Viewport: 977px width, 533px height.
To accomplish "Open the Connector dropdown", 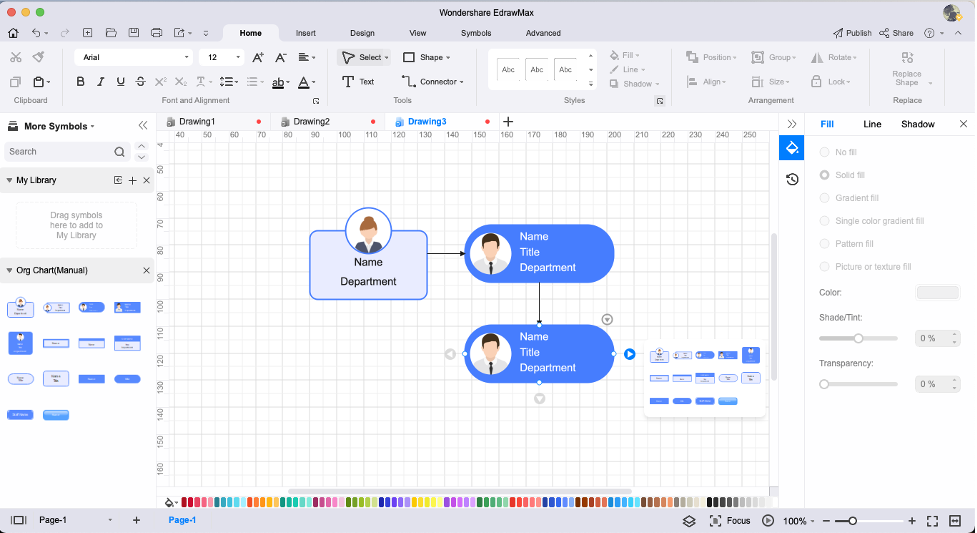I will [x=462, y=82].
